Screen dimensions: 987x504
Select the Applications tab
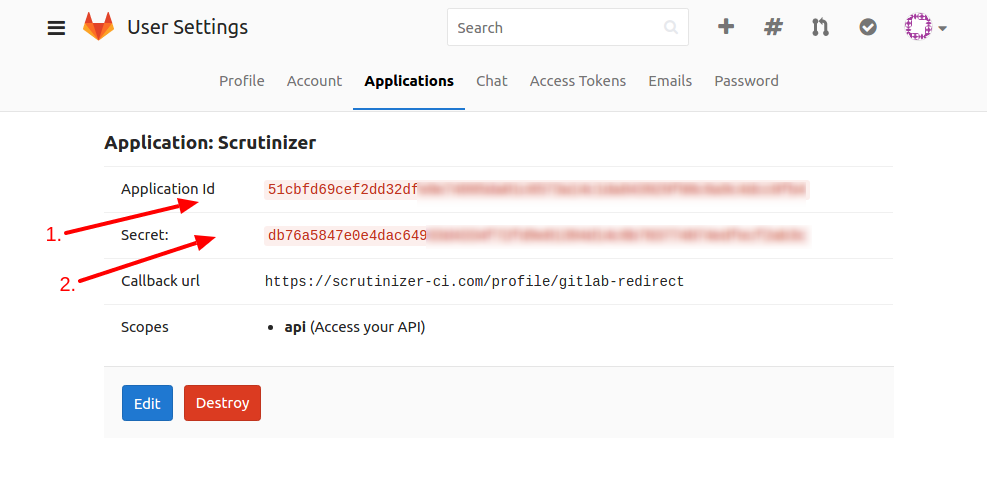(409, 81)
